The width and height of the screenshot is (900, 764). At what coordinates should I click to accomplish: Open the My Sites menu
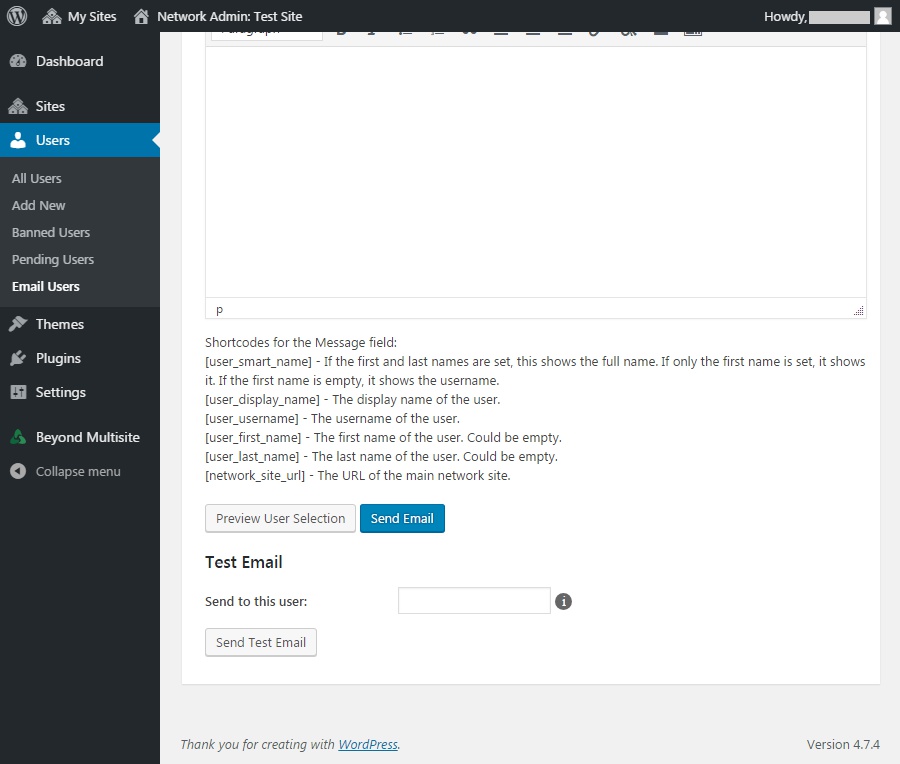click(x=79, y=15)
